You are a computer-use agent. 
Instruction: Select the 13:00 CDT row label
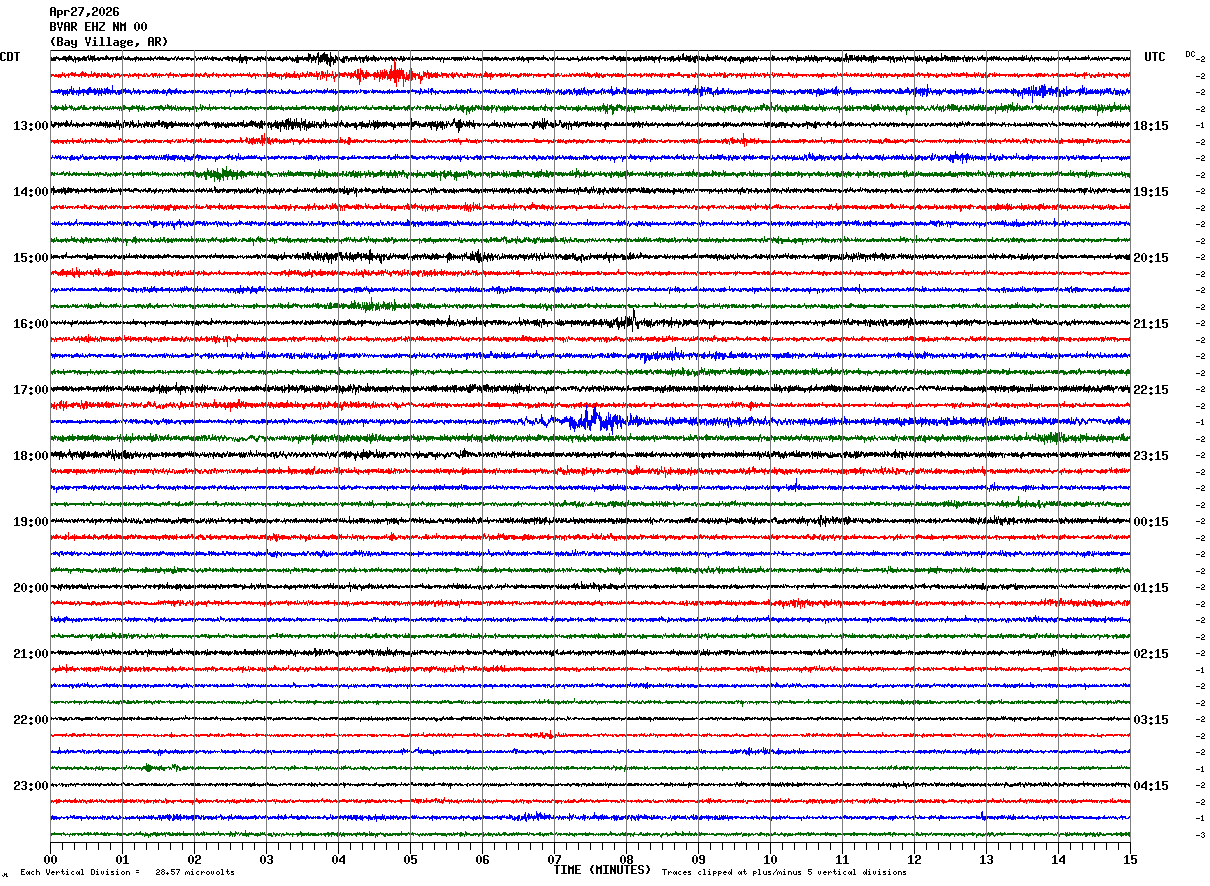30,125
